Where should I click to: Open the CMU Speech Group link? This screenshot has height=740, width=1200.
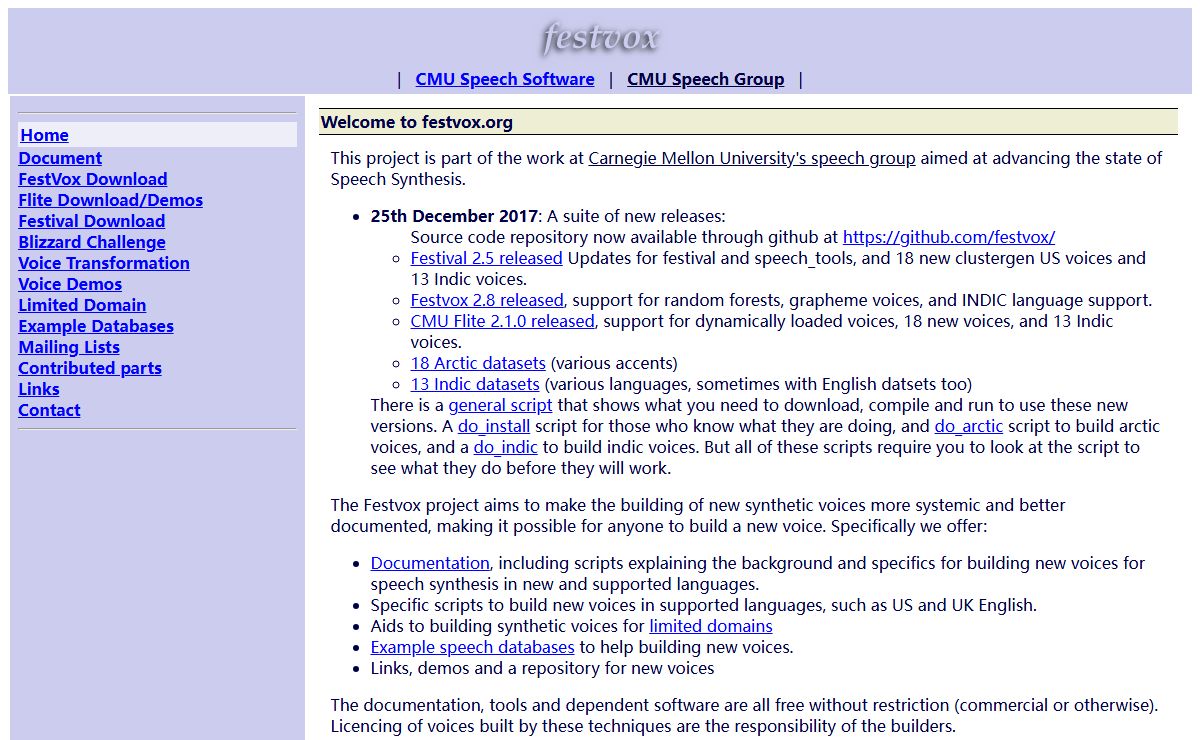tap(705, 79)
